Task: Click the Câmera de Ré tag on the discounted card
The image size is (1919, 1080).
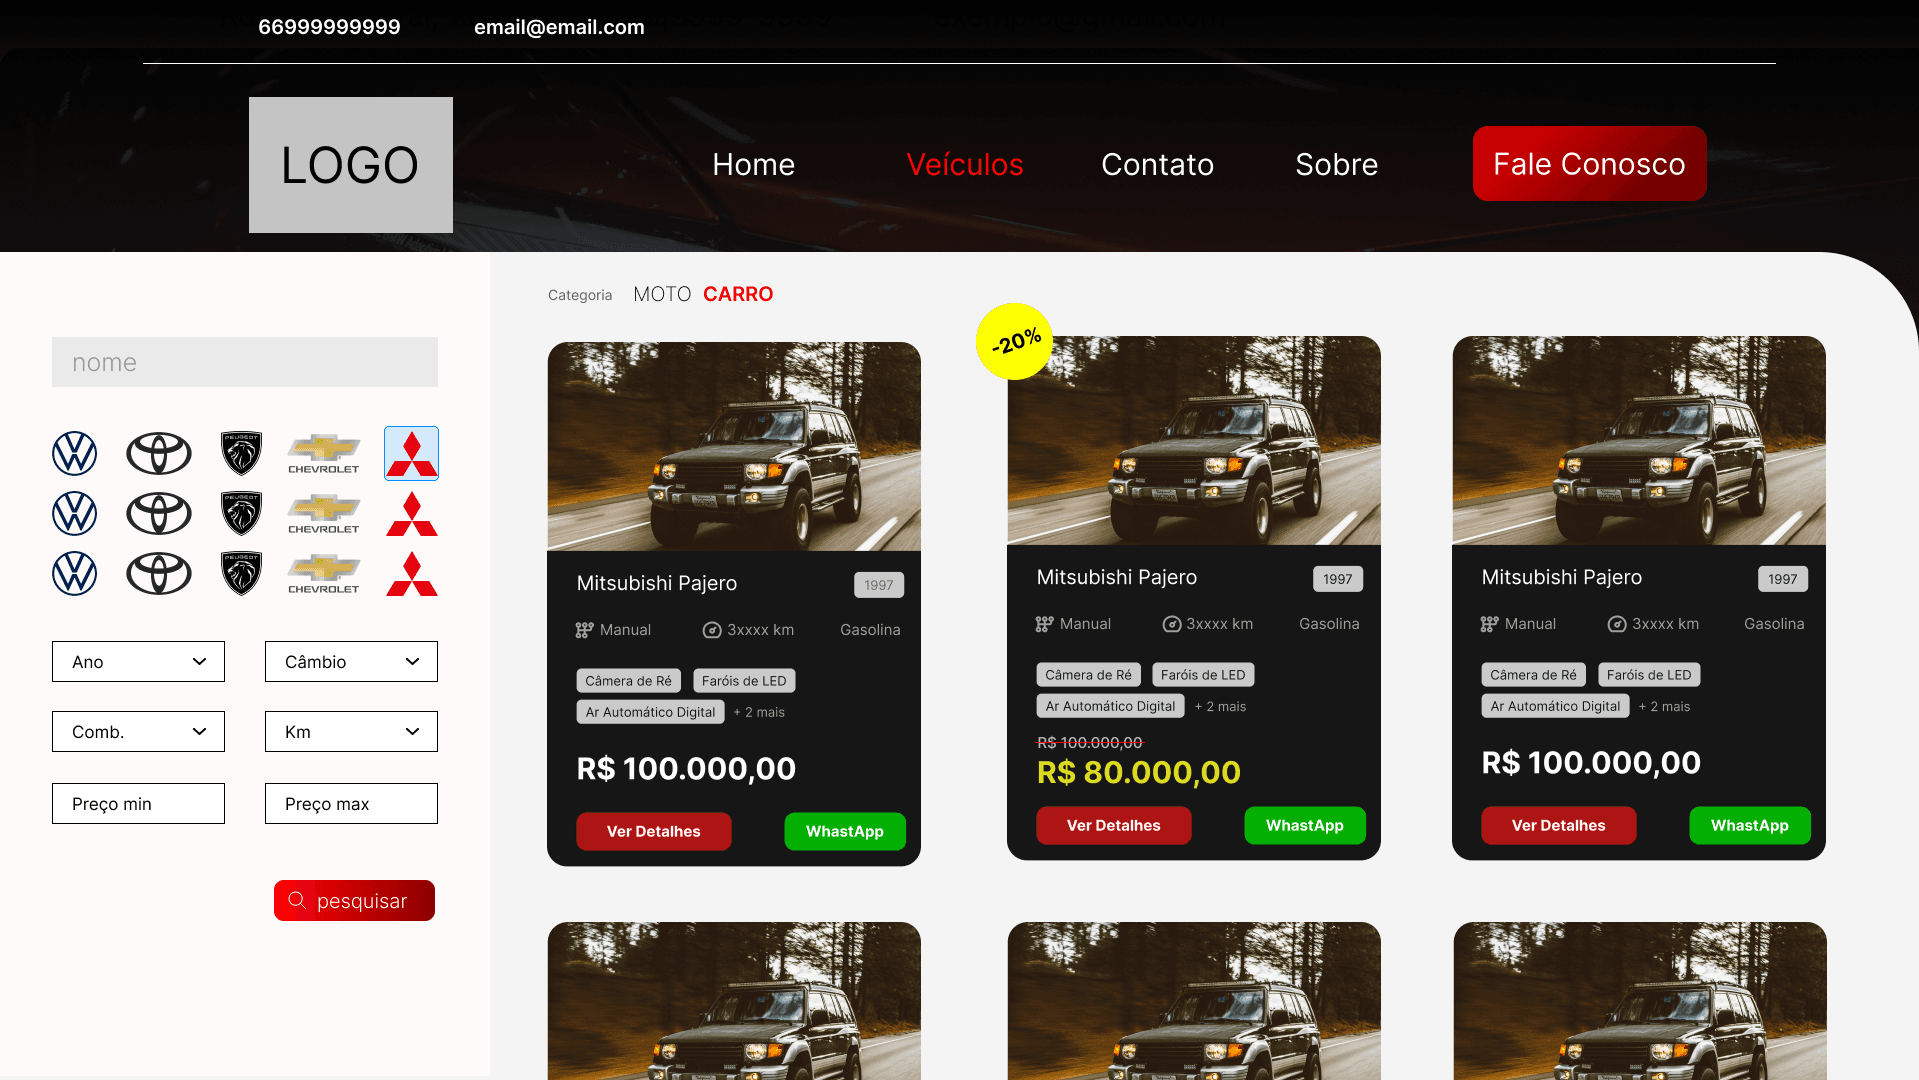Action: tap(1089, 675)
